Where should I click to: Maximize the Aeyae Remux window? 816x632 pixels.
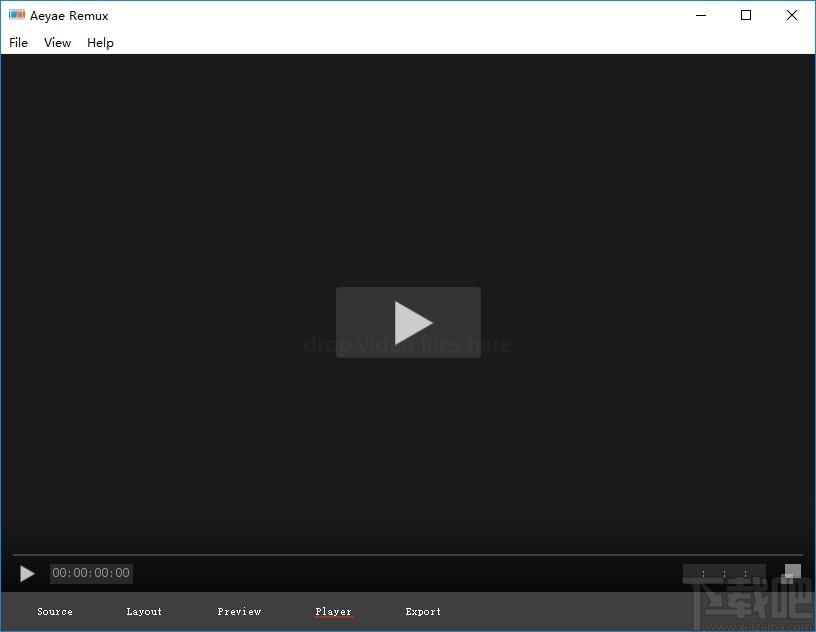[746, 15]
